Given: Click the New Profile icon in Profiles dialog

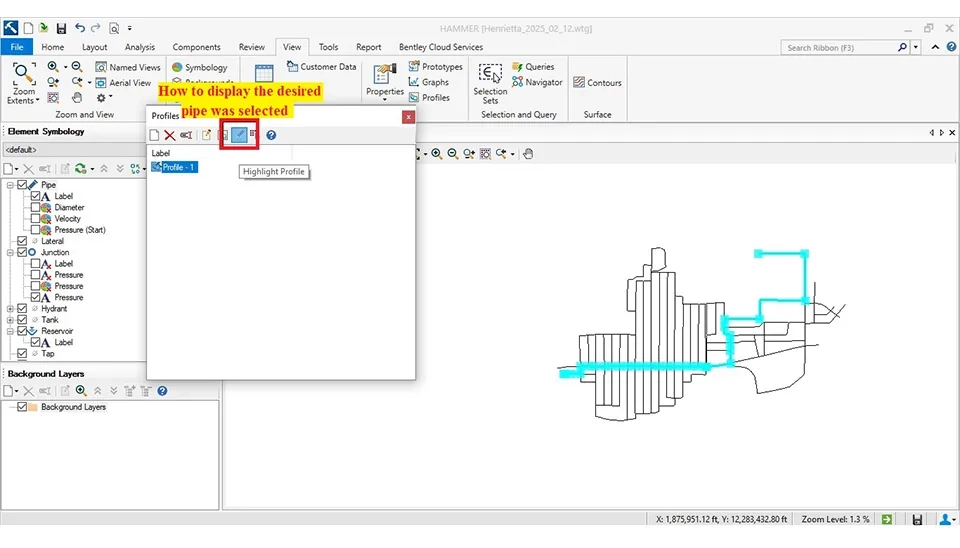Looking at the screenshot, I should tap(154, 135).
